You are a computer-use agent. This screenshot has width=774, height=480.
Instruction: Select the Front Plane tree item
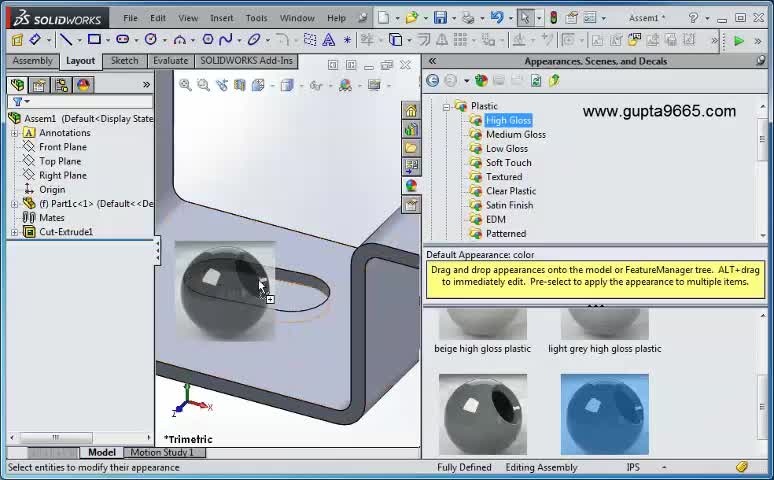coord(63,147)
